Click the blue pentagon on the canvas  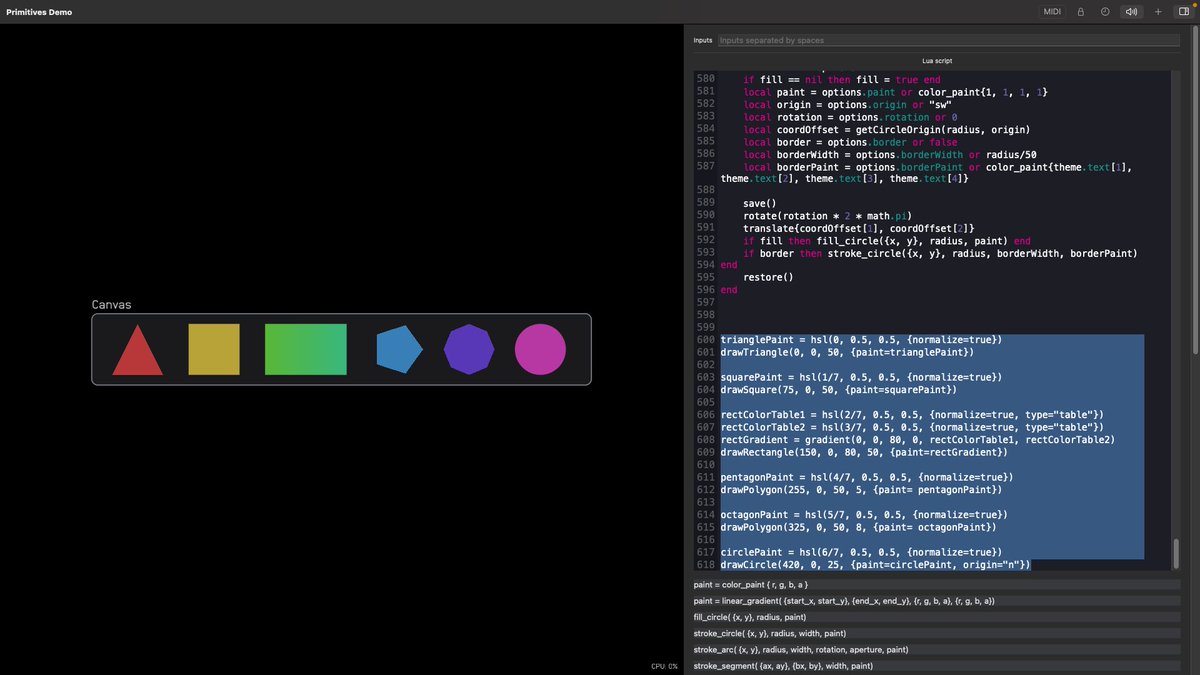click(x=399, y=350)
